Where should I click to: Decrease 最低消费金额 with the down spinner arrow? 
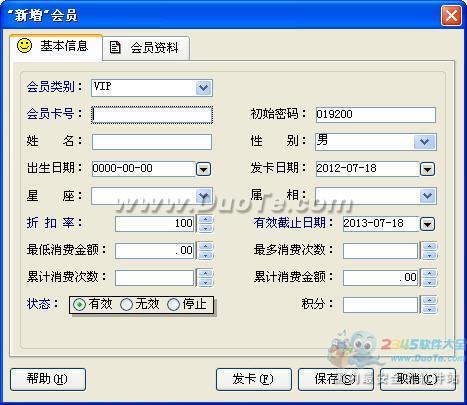[x=206, y=255]
